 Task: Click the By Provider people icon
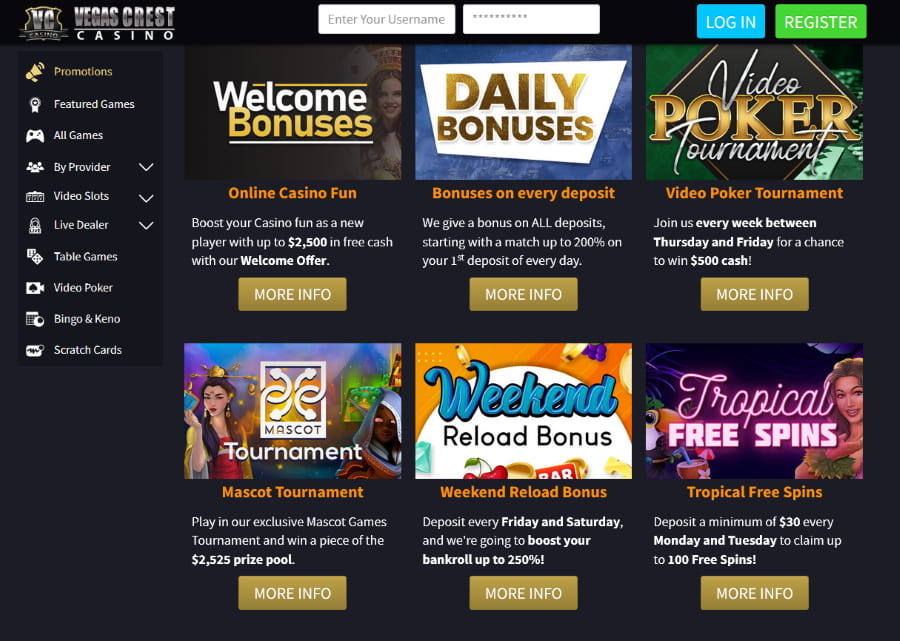[x=35, y=167]
